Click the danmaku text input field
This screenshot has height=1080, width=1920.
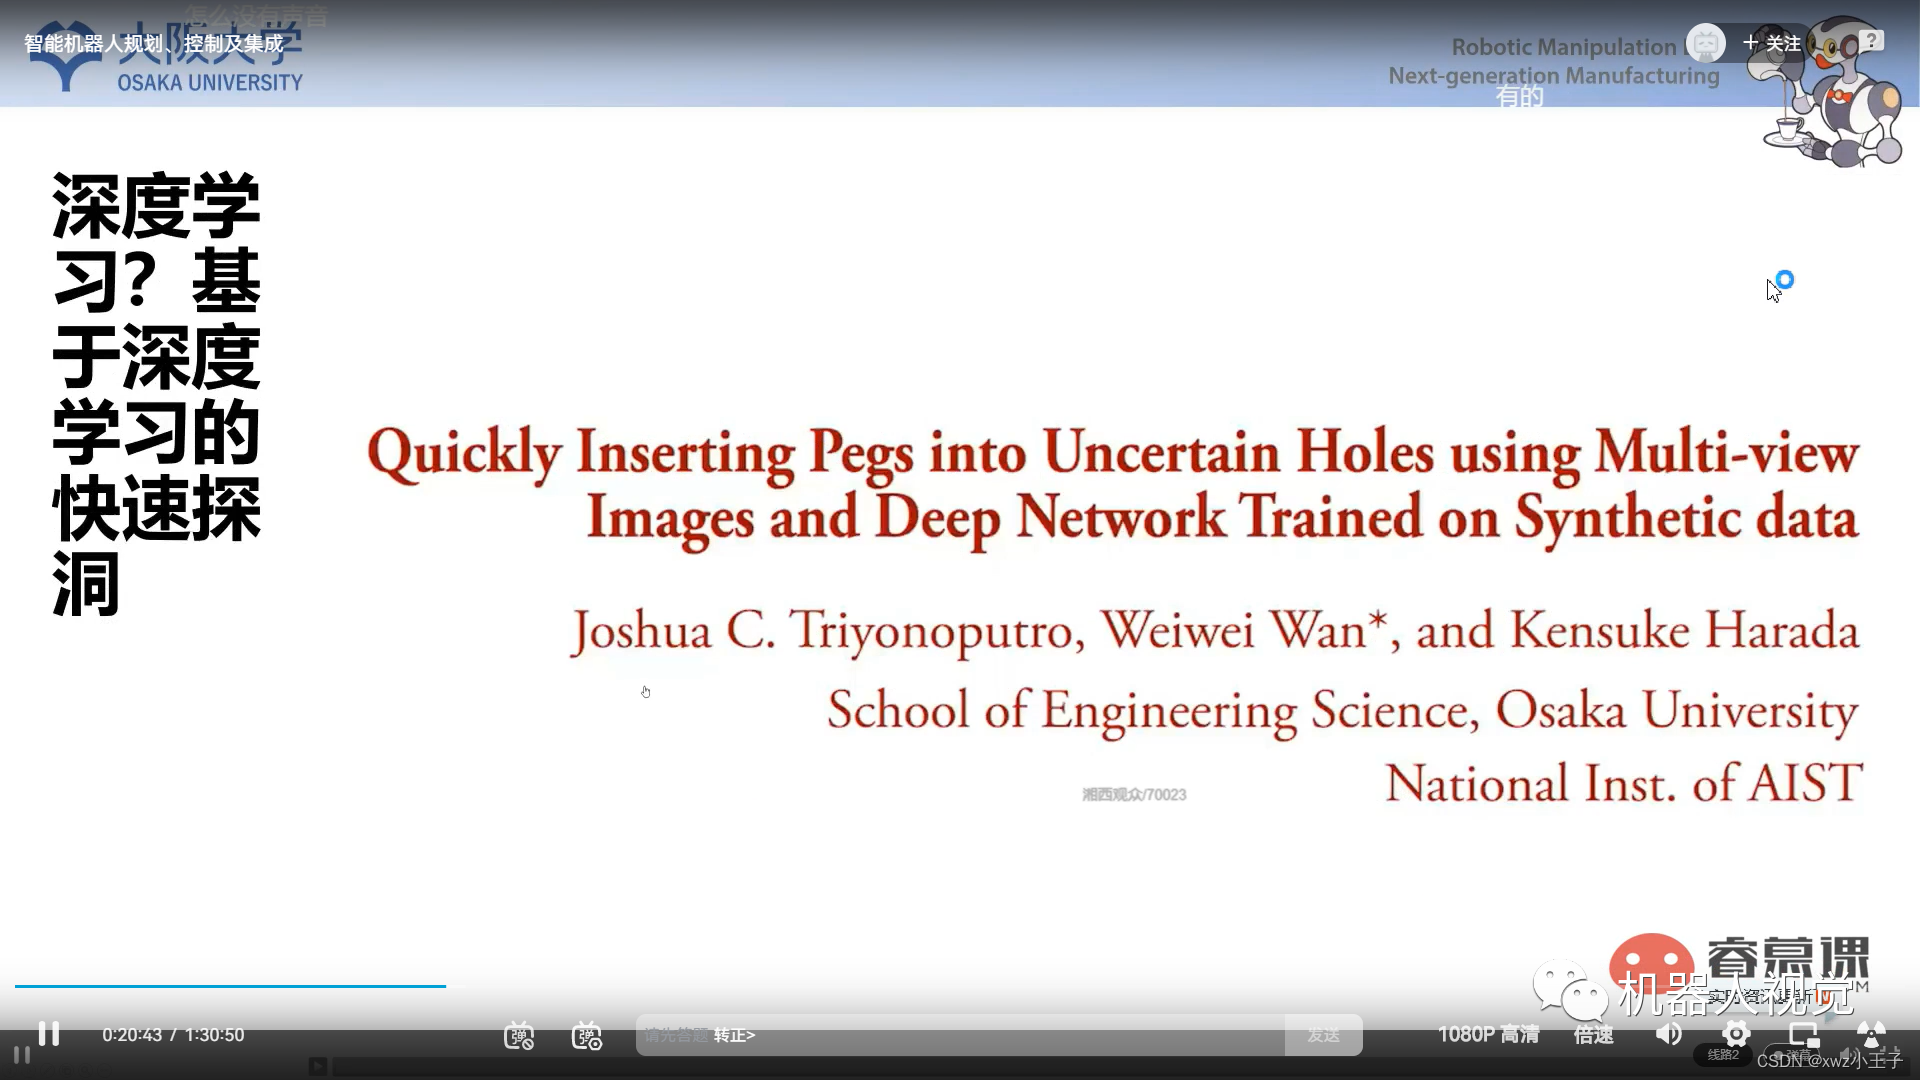[x=1000, y=1035]
